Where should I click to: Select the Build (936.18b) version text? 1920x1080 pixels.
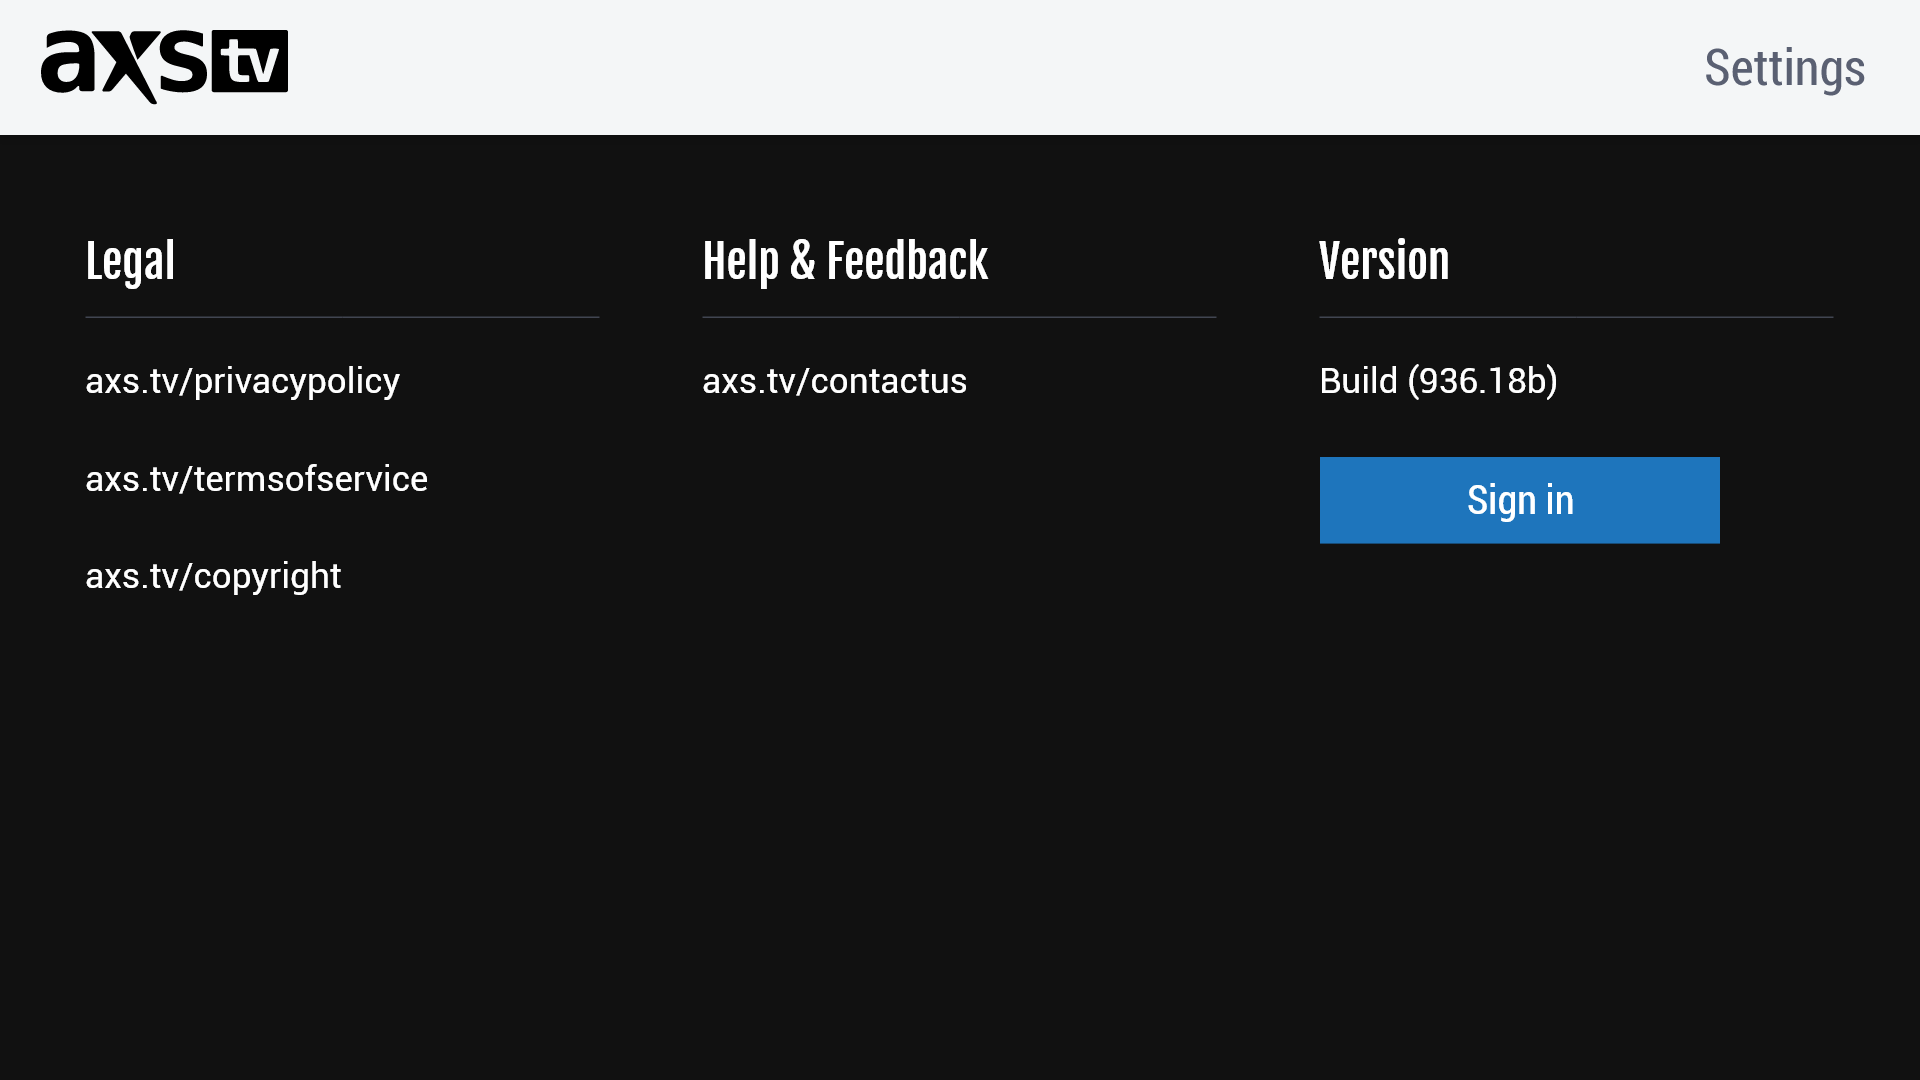tap(1439, 381)
